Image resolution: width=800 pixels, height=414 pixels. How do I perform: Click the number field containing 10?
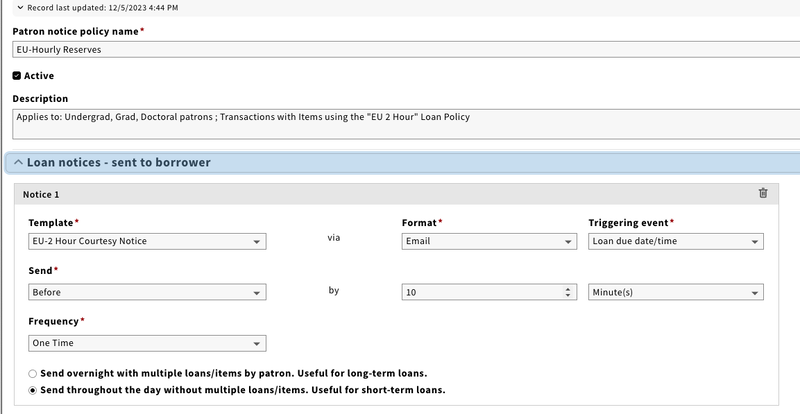[x=480, y=292]
